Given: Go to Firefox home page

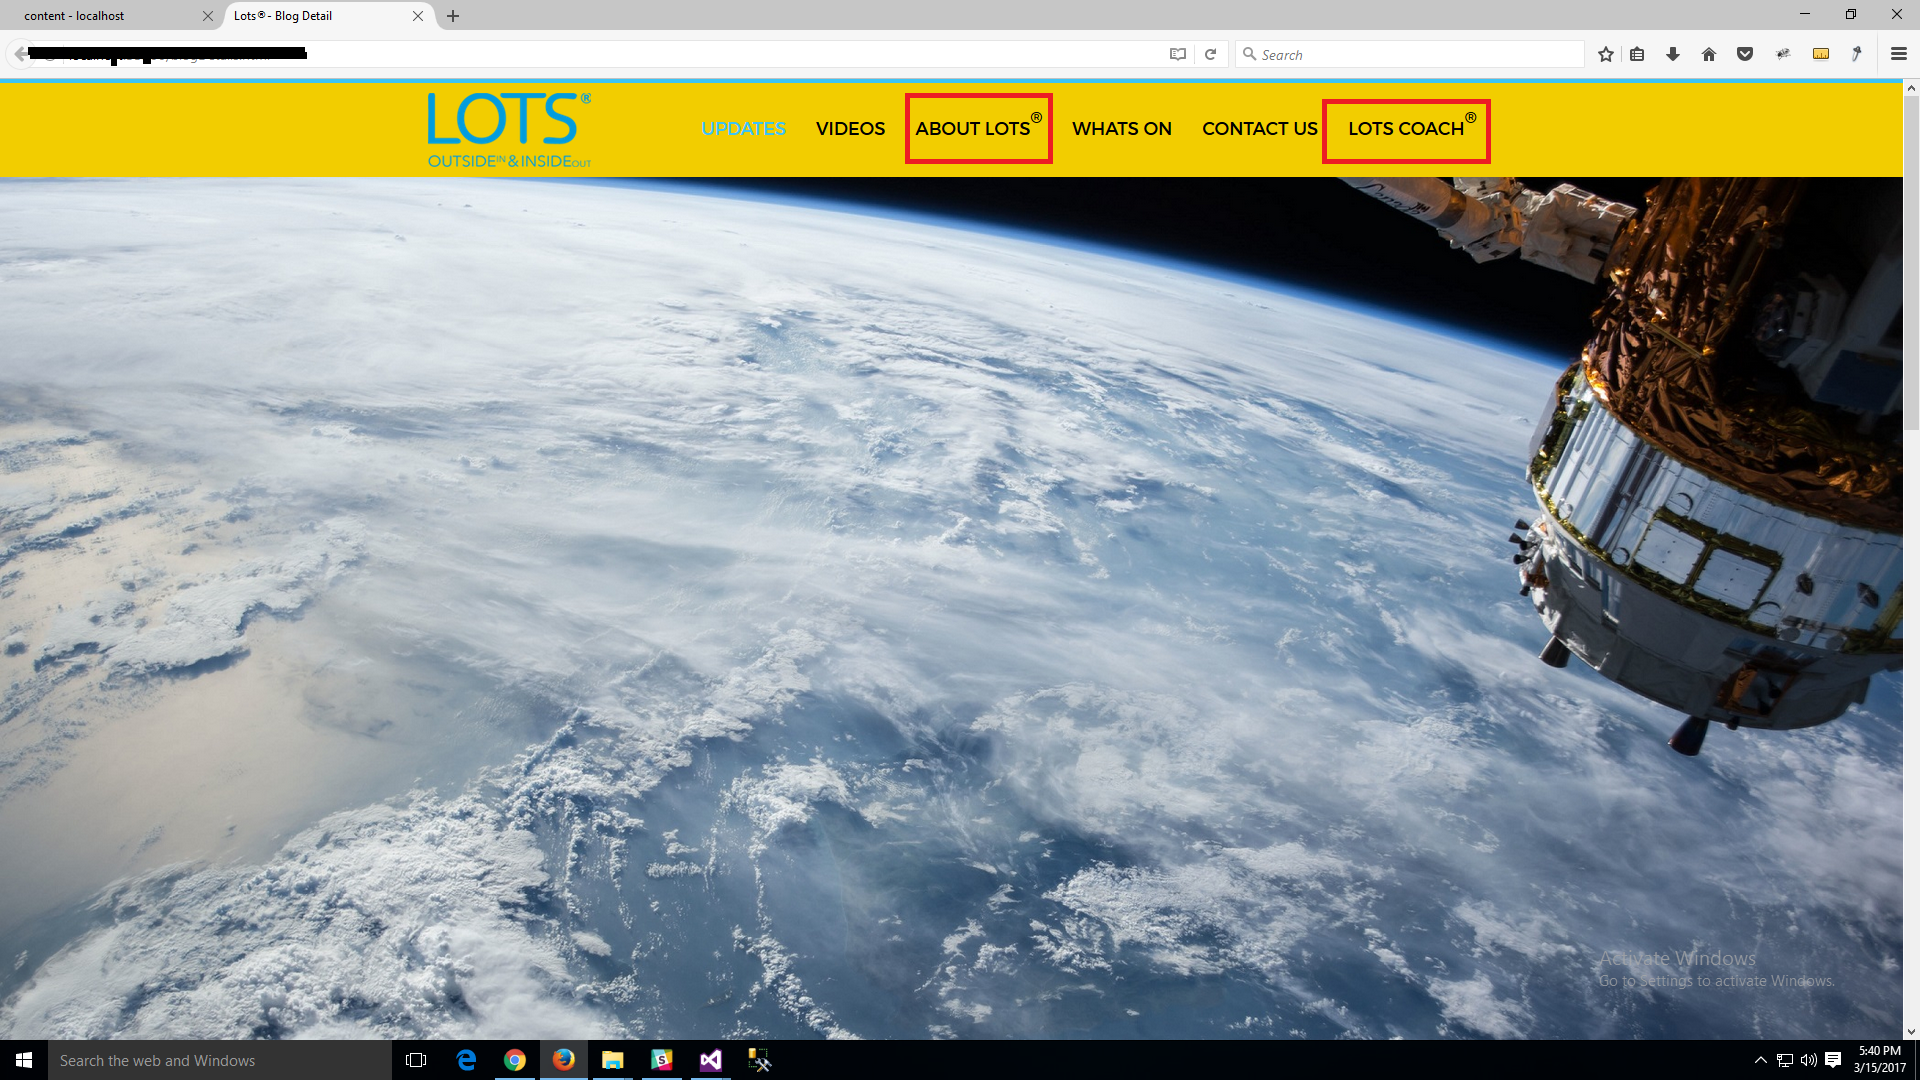Looking at the screenshot, I should click(x=1709, y=54).
